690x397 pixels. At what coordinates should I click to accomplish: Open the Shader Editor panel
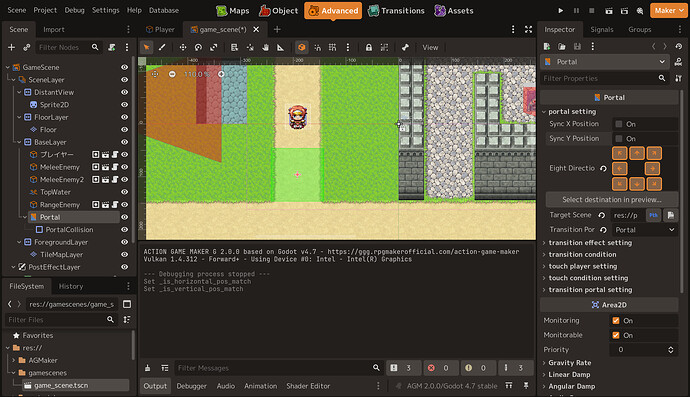[308, 386]
